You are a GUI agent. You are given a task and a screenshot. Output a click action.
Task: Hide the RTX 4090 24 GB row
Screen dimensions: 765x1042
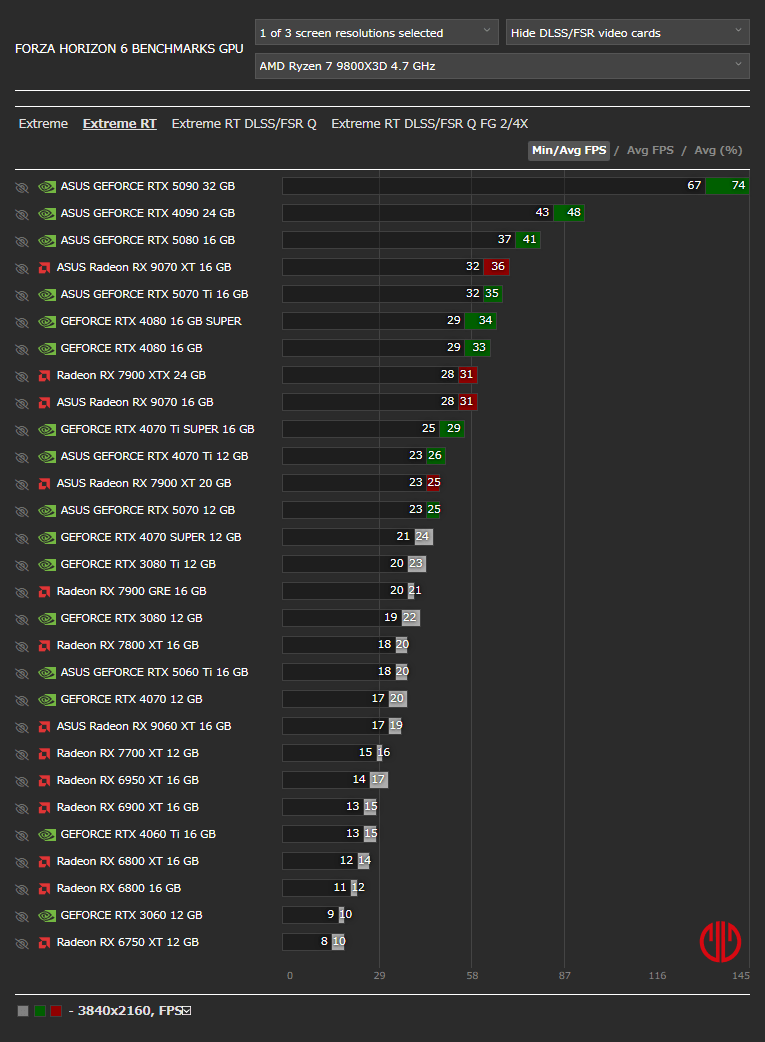point(22,214)
